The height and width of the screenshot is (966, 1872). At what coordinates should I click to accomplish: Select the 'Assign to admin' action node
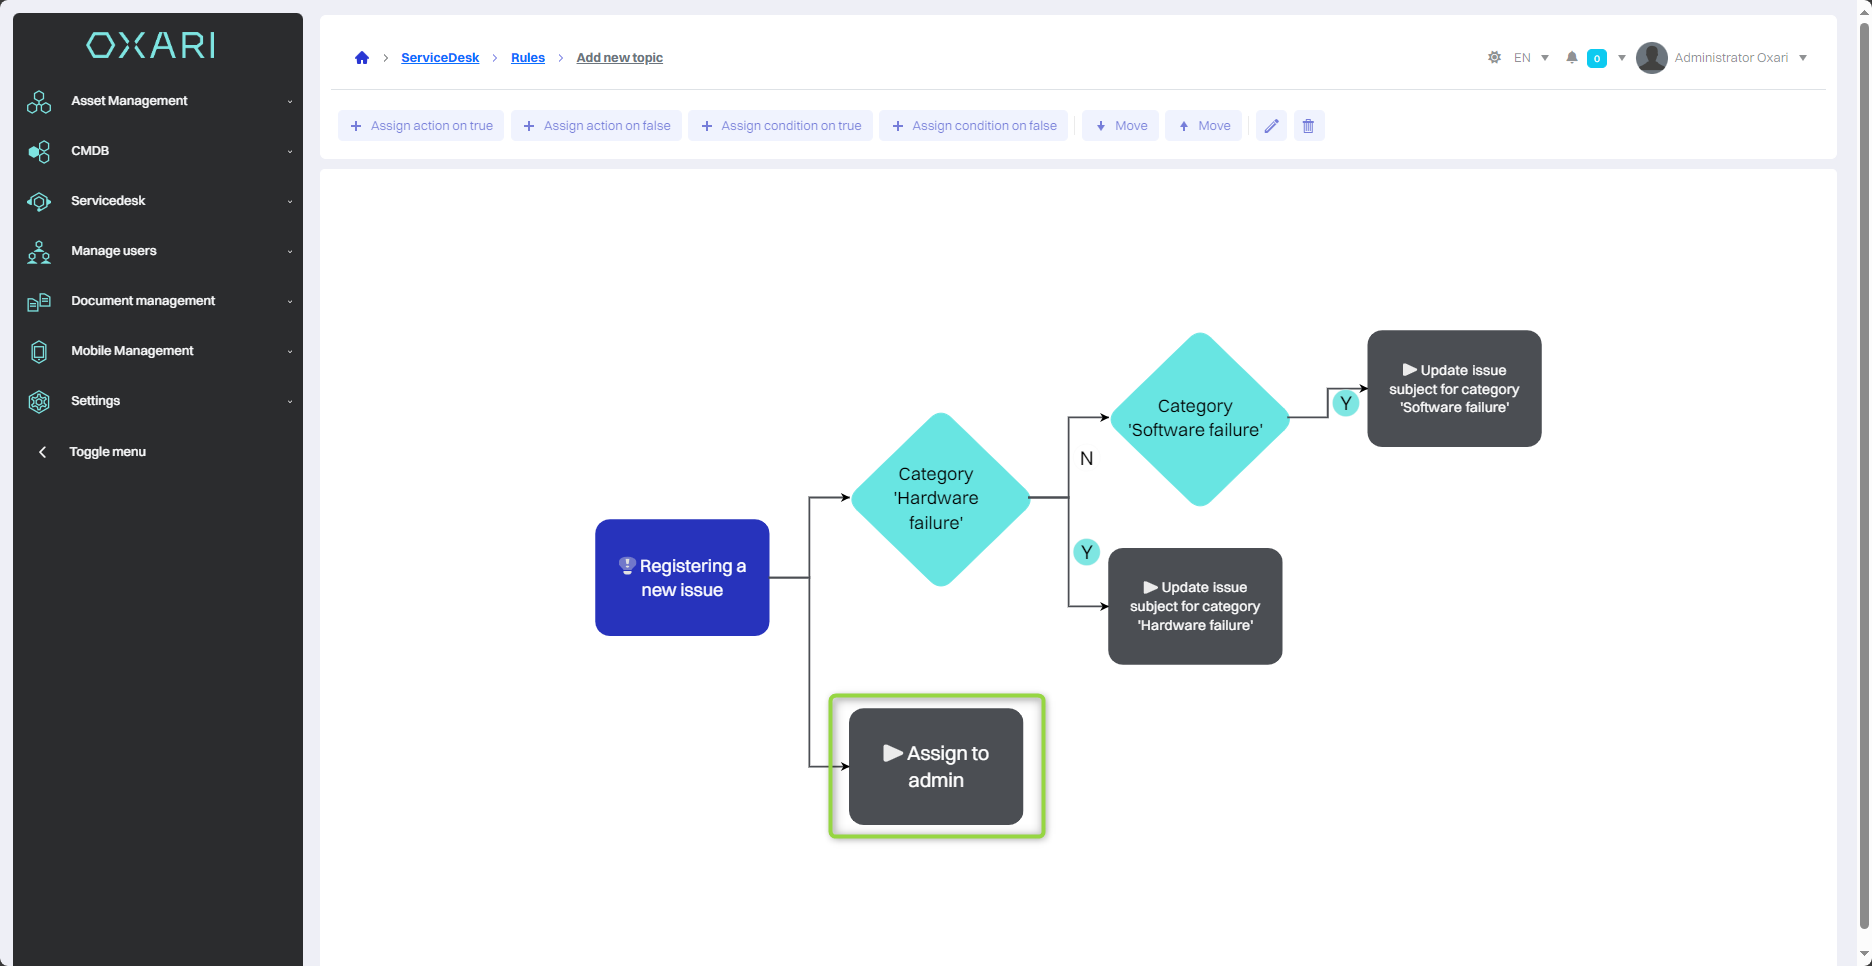936,767
